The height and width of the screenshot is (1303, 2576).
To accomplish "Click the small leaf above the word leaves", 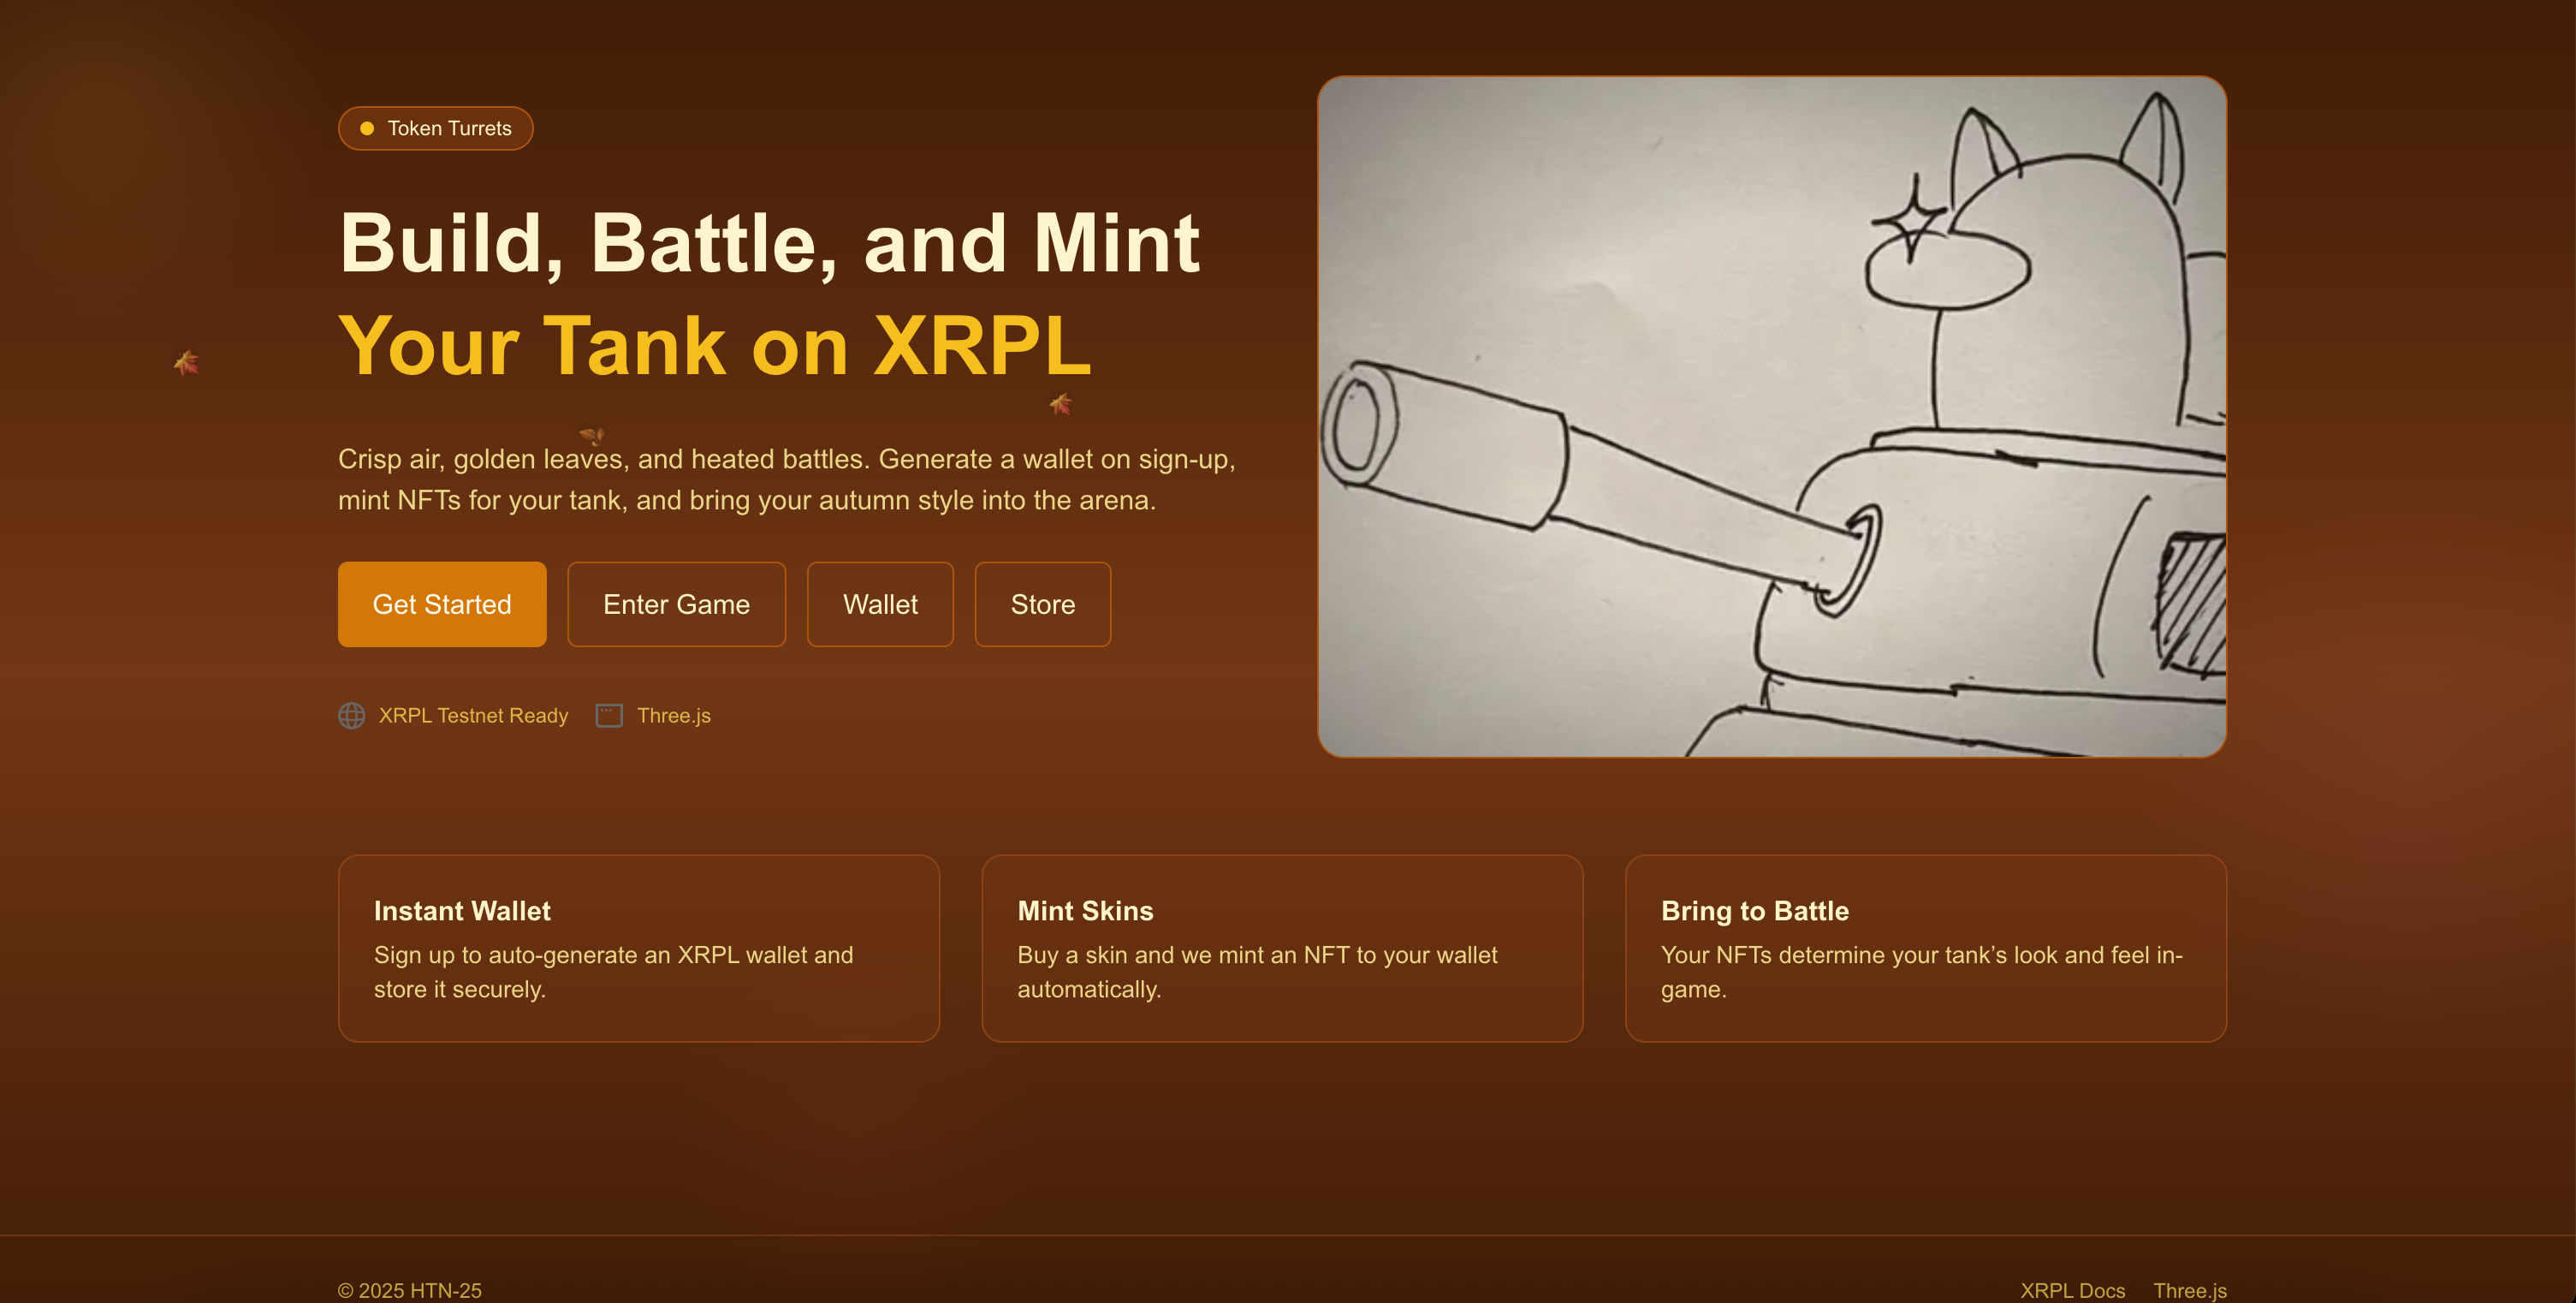I will tap(592, 435).
